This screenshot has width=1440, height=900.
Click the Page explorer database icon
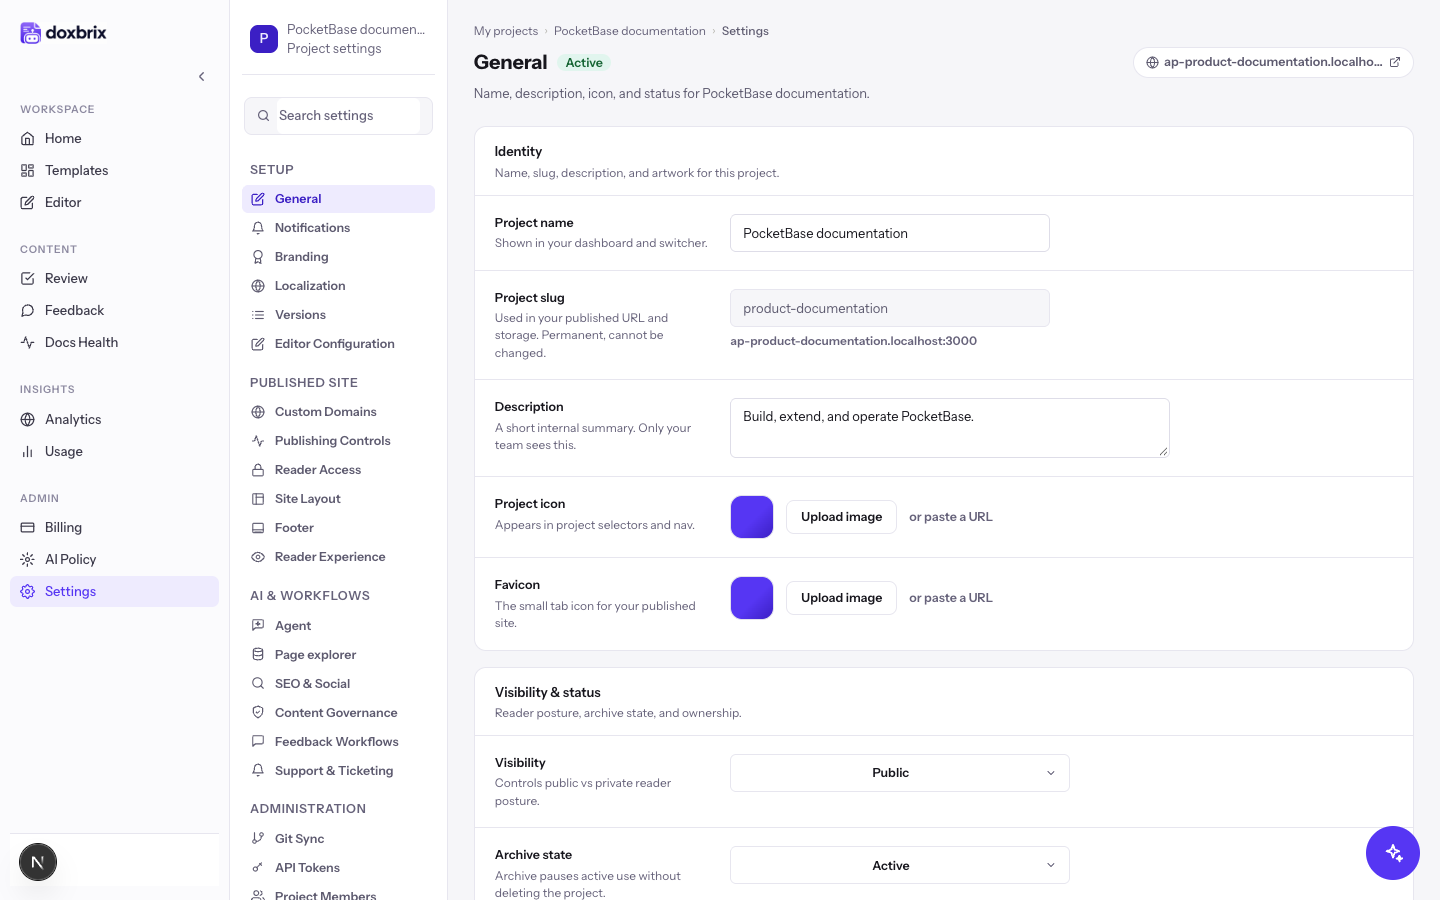pyautogui.click(x=258, y=655)
